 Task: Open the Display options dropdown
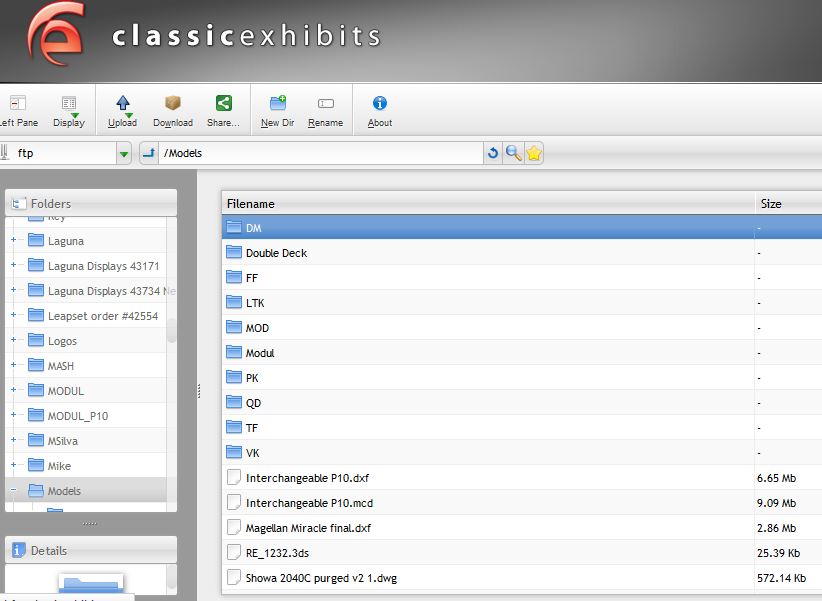(x=69, y=104)
